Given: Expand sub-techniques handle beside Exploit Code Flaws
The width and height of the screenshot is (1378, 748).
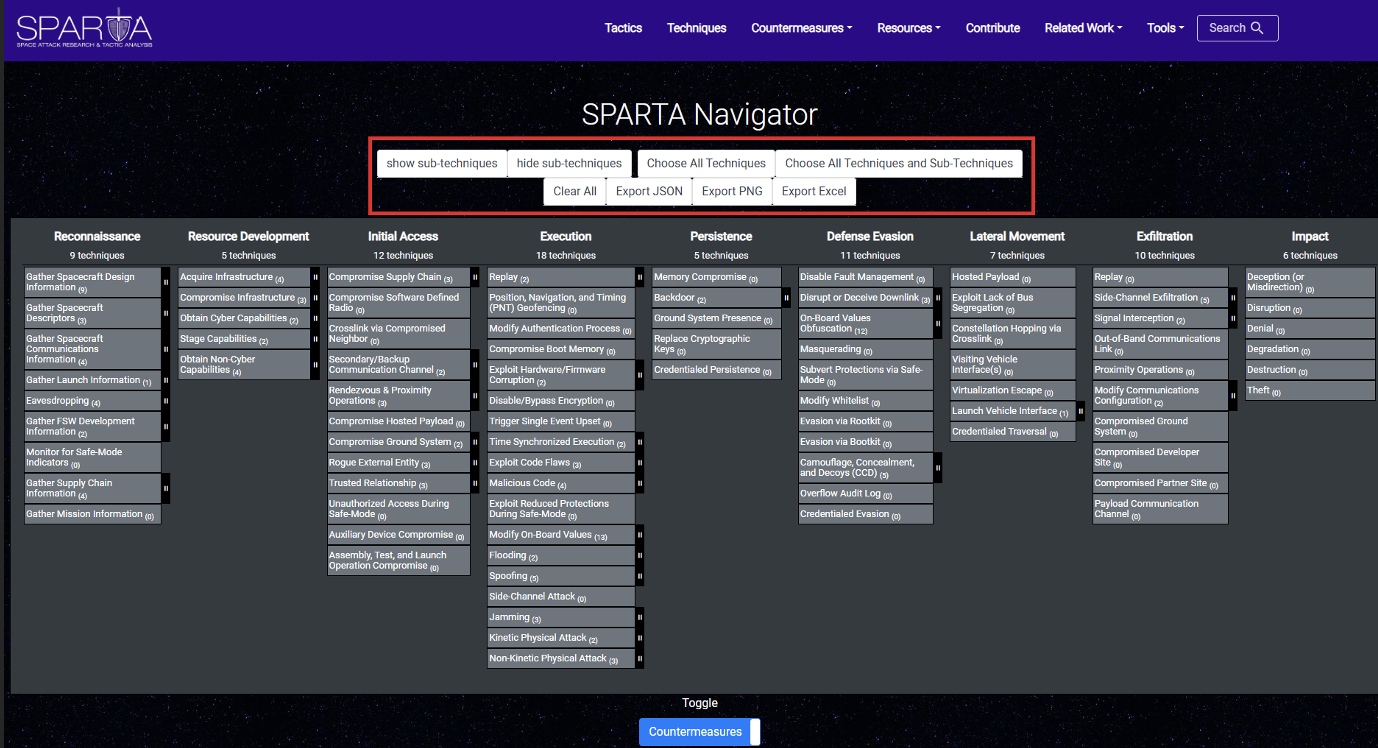Looking at the screenshot, I should coord(640,463).
